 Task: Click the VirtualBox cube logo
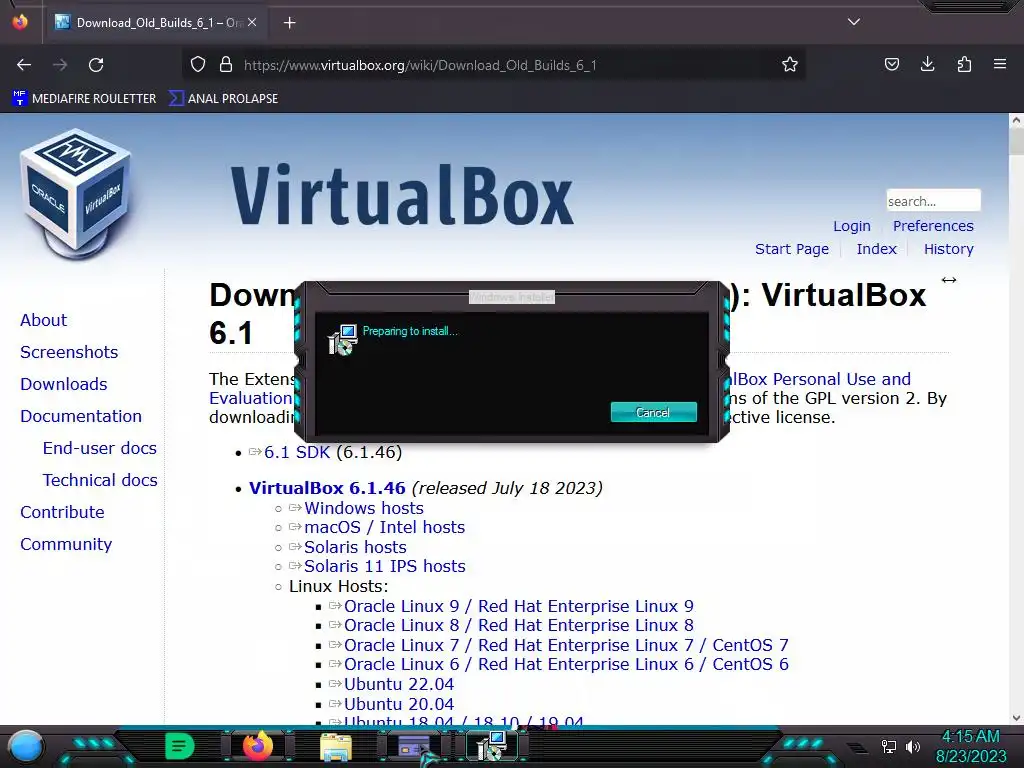pyautogui.click(x=76, y=194)
